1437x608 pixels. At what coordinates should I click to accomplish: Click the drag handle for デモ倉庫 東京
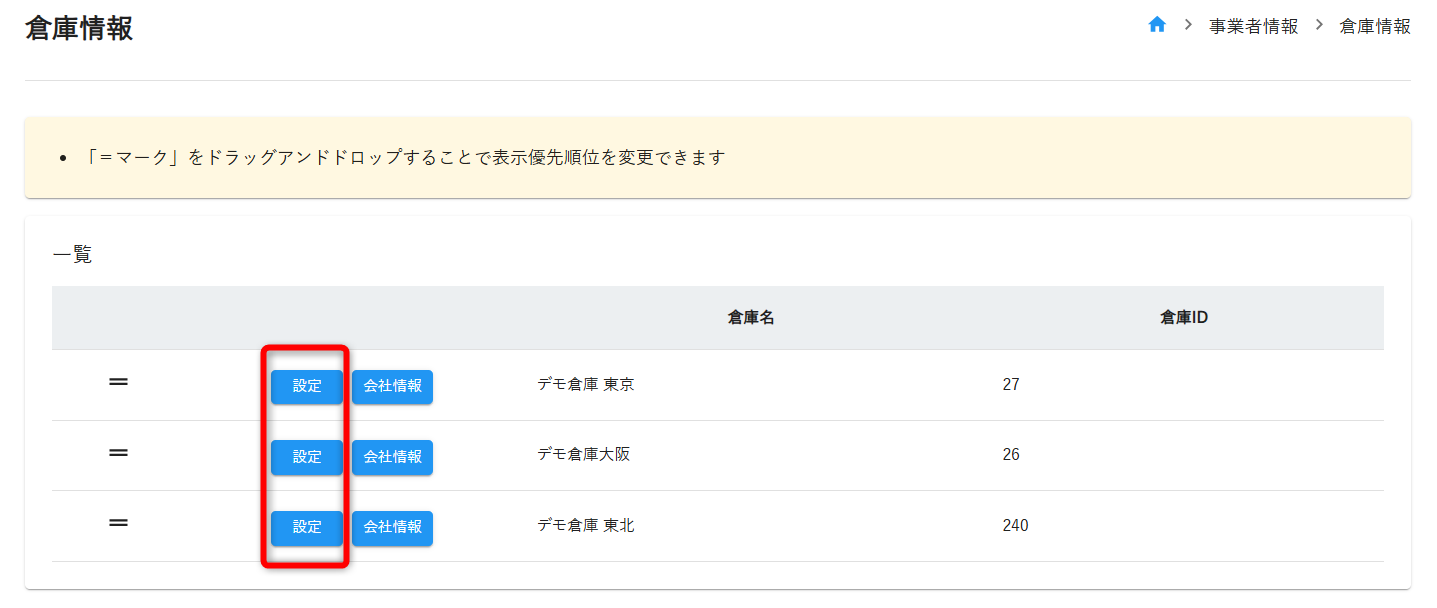pos(118,382)
